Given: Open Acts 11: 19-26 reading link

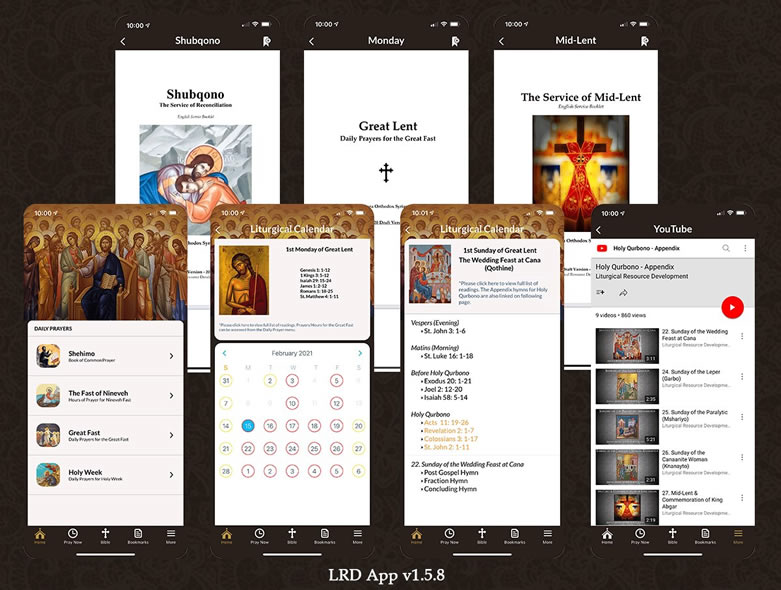Looking at the screenshot, I should (x=446, y=422).
